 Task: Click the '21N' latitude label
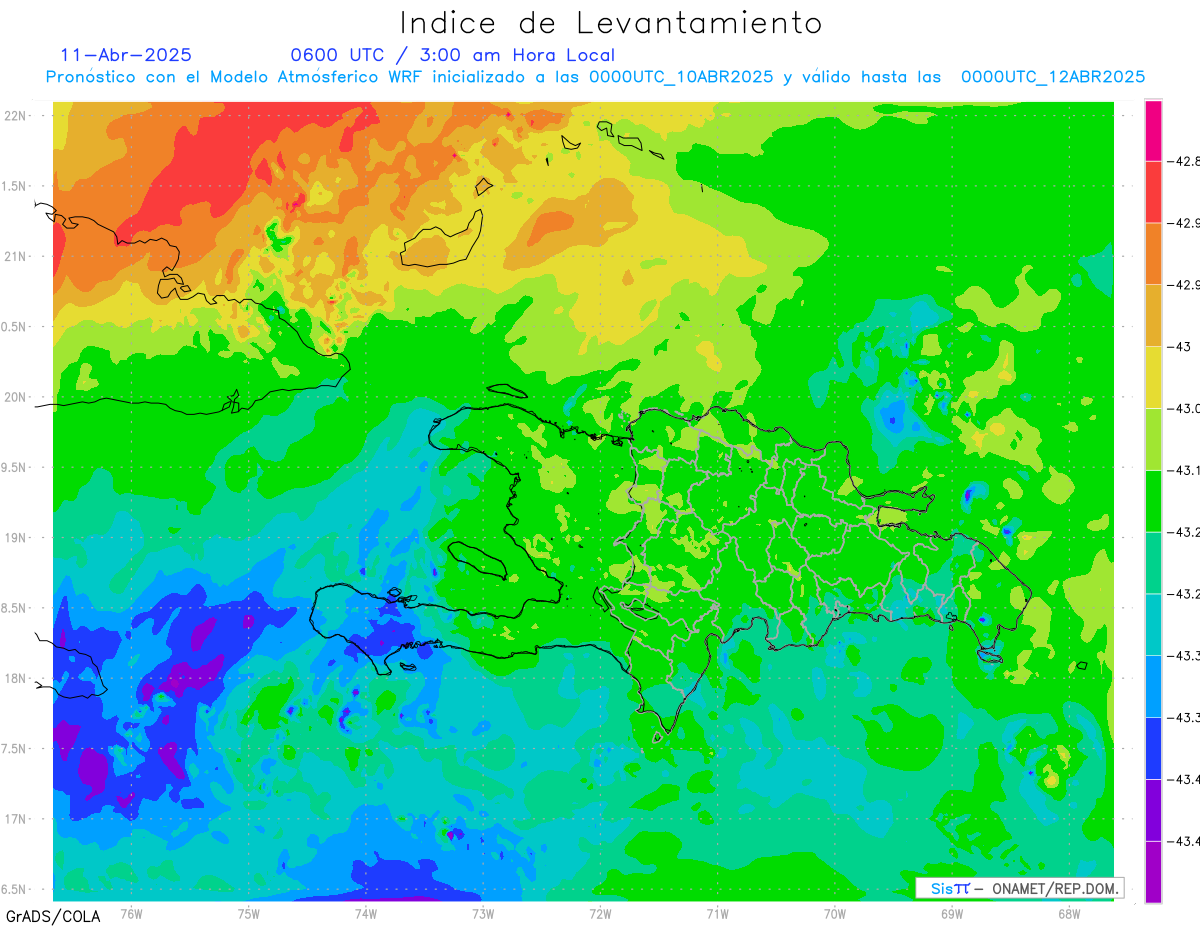(16, 257)
